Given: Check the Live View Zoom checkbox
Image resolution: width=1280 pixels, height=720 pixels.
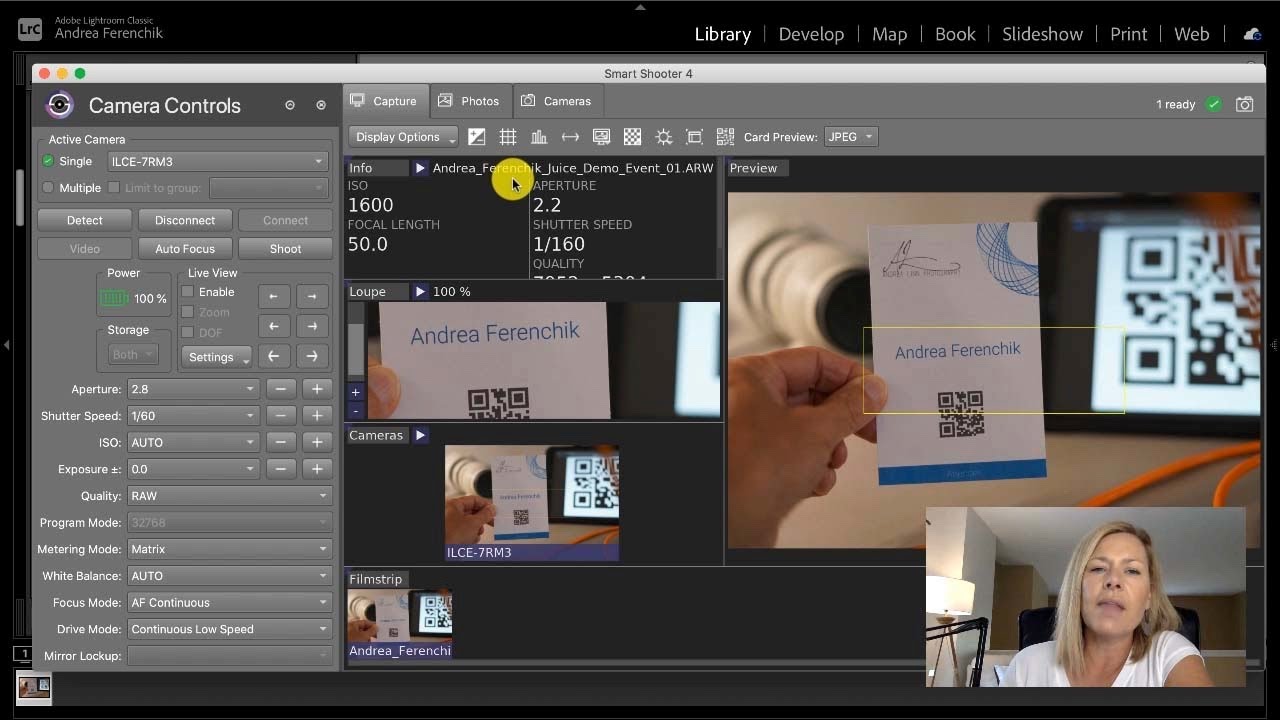Looking at the screenshot, I should pos(187,312).
